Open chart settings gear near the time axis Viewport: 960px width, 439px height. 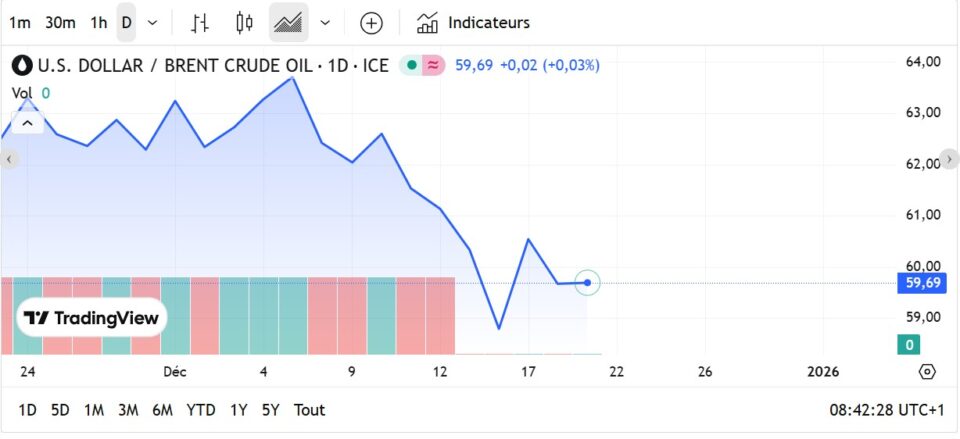point(927,372)
